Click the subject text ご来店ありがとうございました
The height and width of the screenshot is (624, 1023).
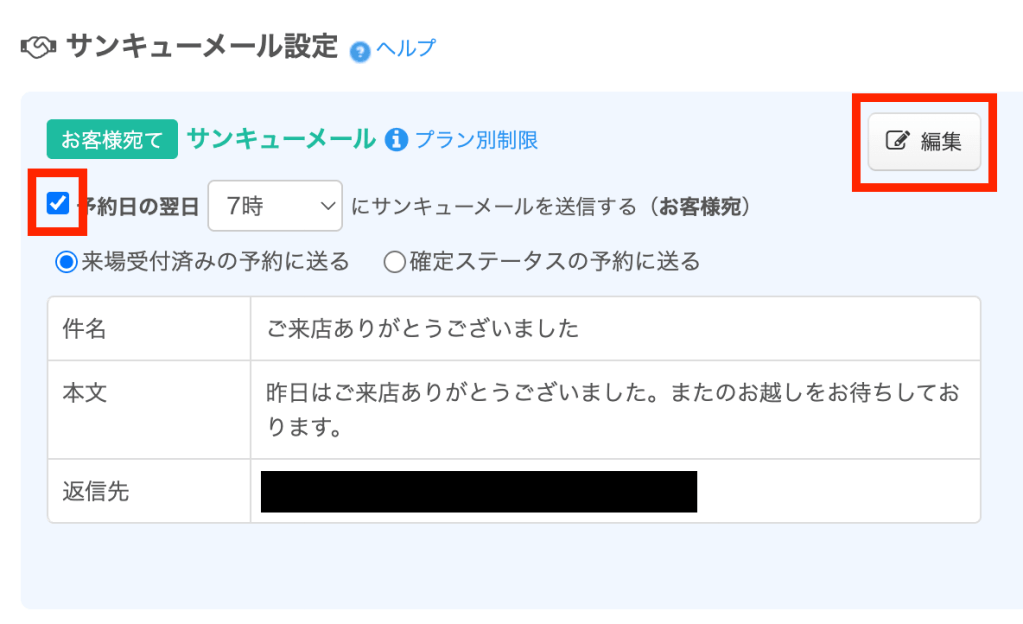[x=423, y=328]
